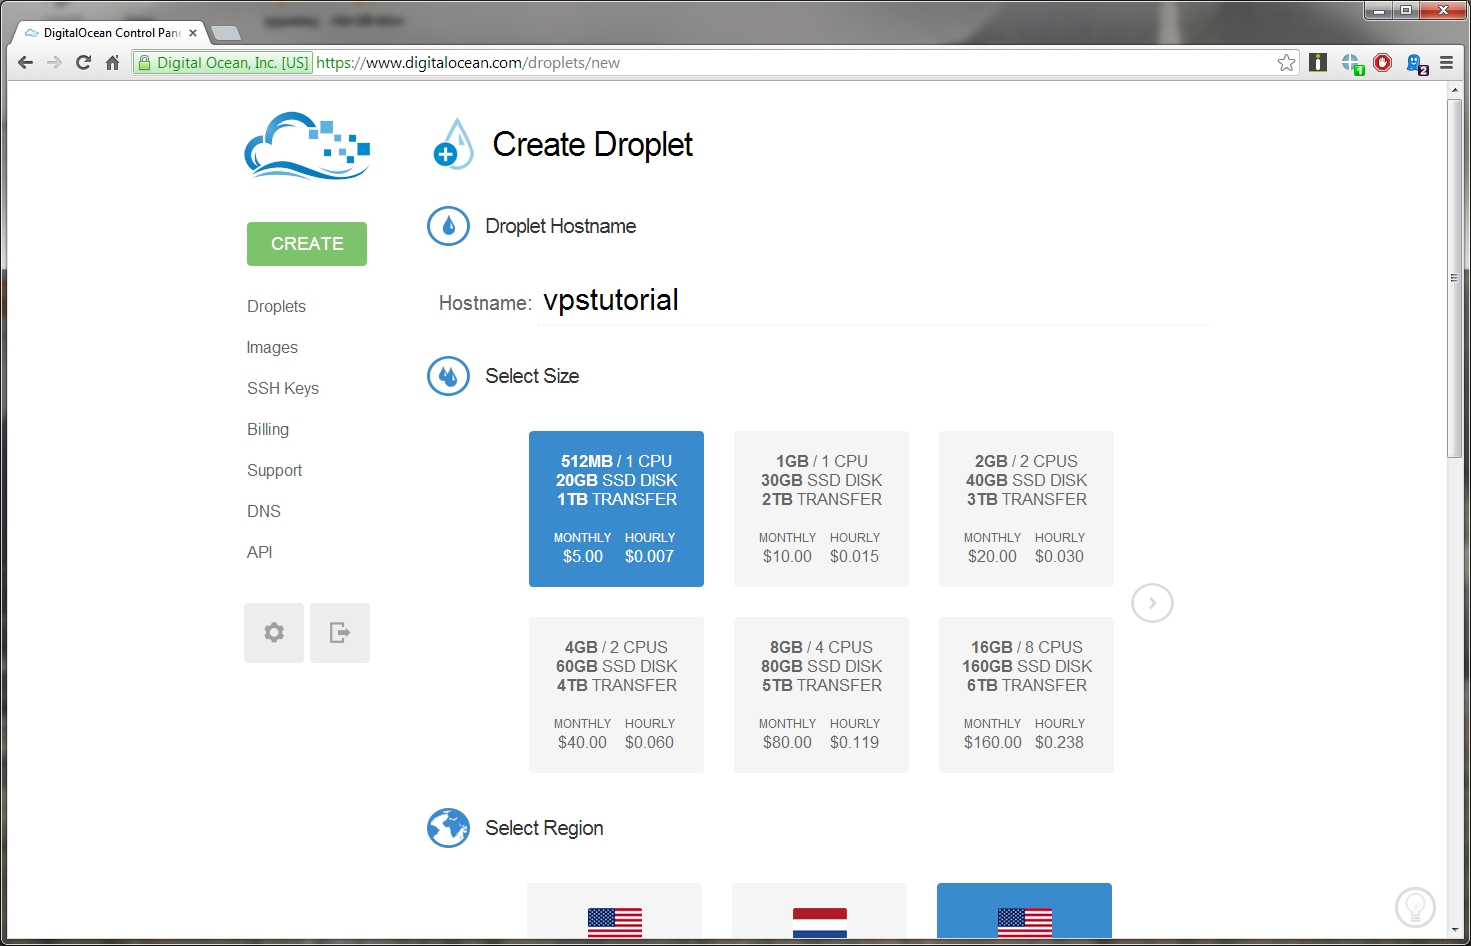This screenshot has width=1471, height=946.
Task: Select the 512MB / 1 CPU plan
Action: 616,509
